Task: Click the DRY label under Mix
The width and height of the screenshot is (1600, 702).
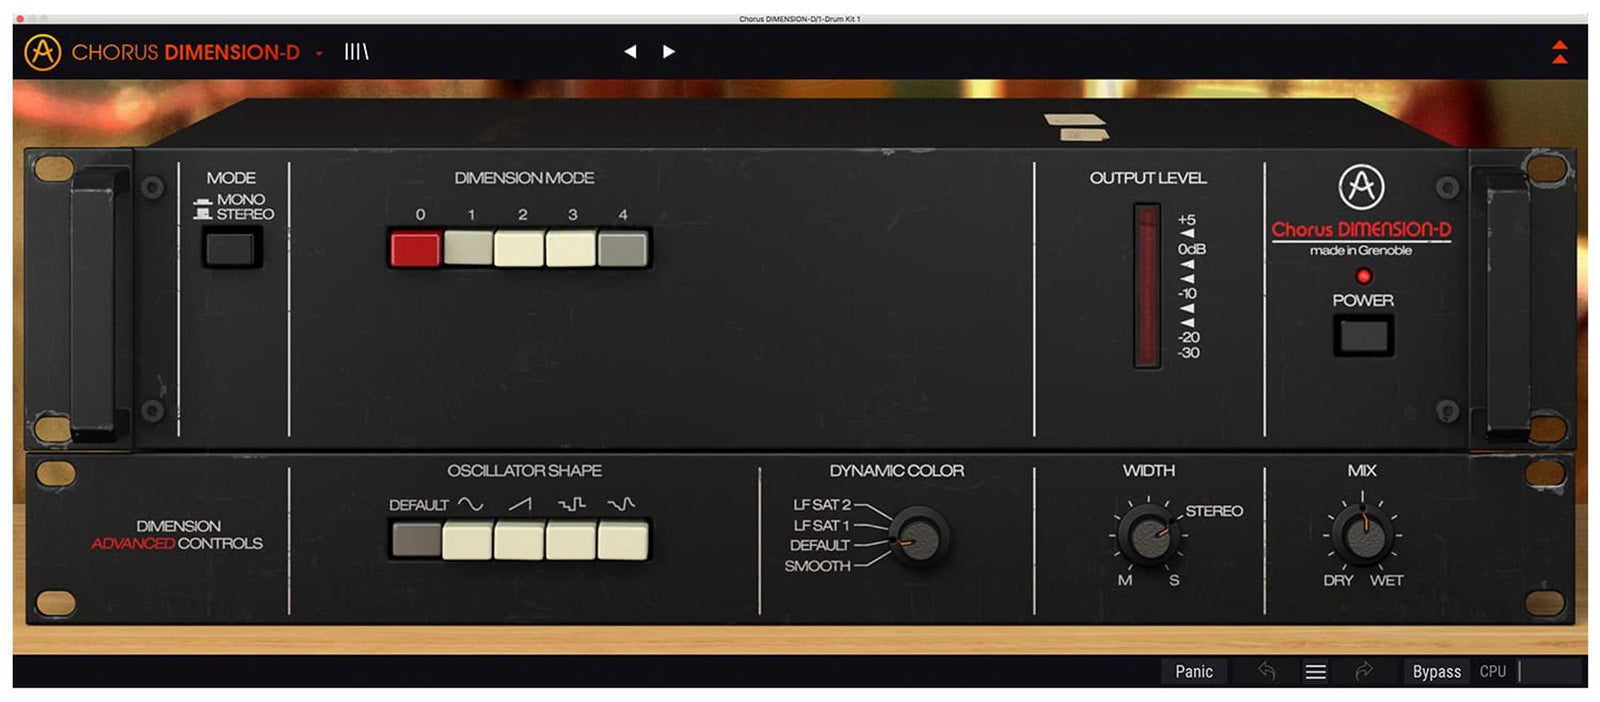Action: coord(1338,581)
